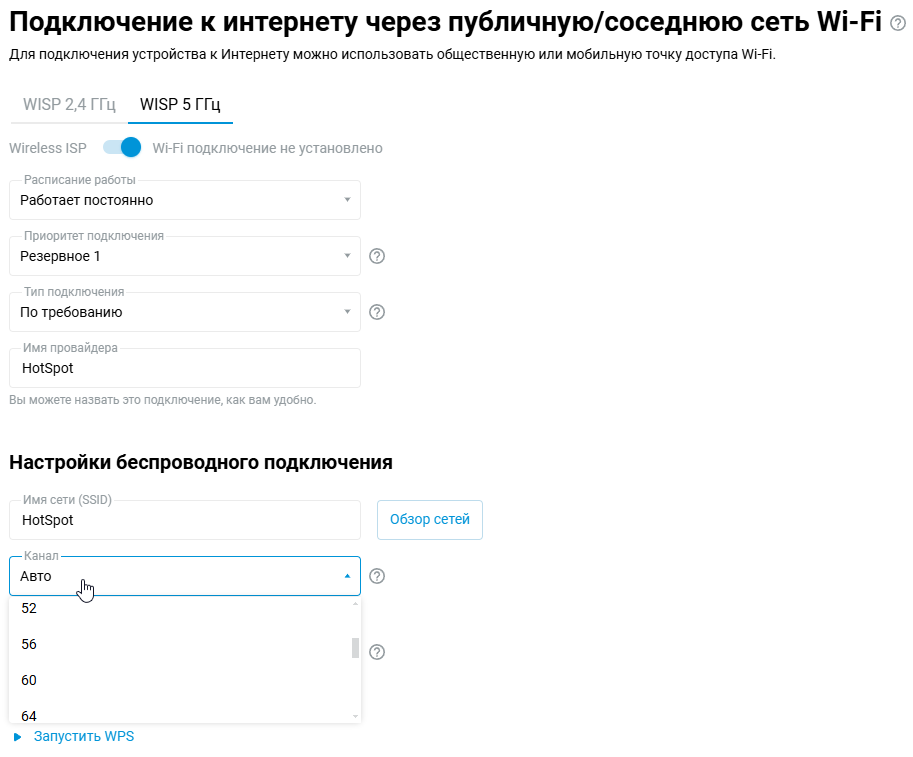Collapse the Канал dropdown showing Авто

[185, 576]
